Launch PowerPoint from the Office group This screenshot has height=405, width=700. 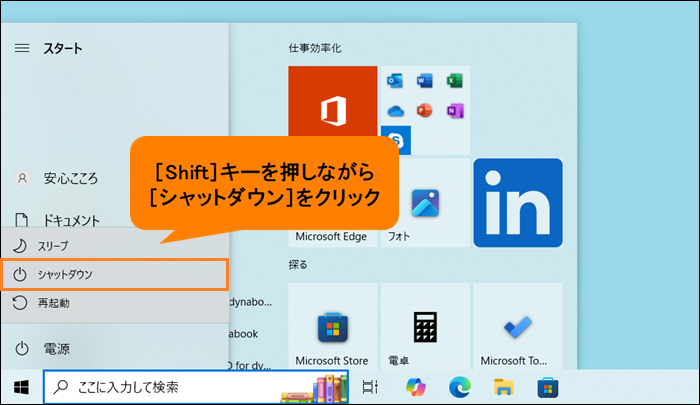(x=425, y=110)
